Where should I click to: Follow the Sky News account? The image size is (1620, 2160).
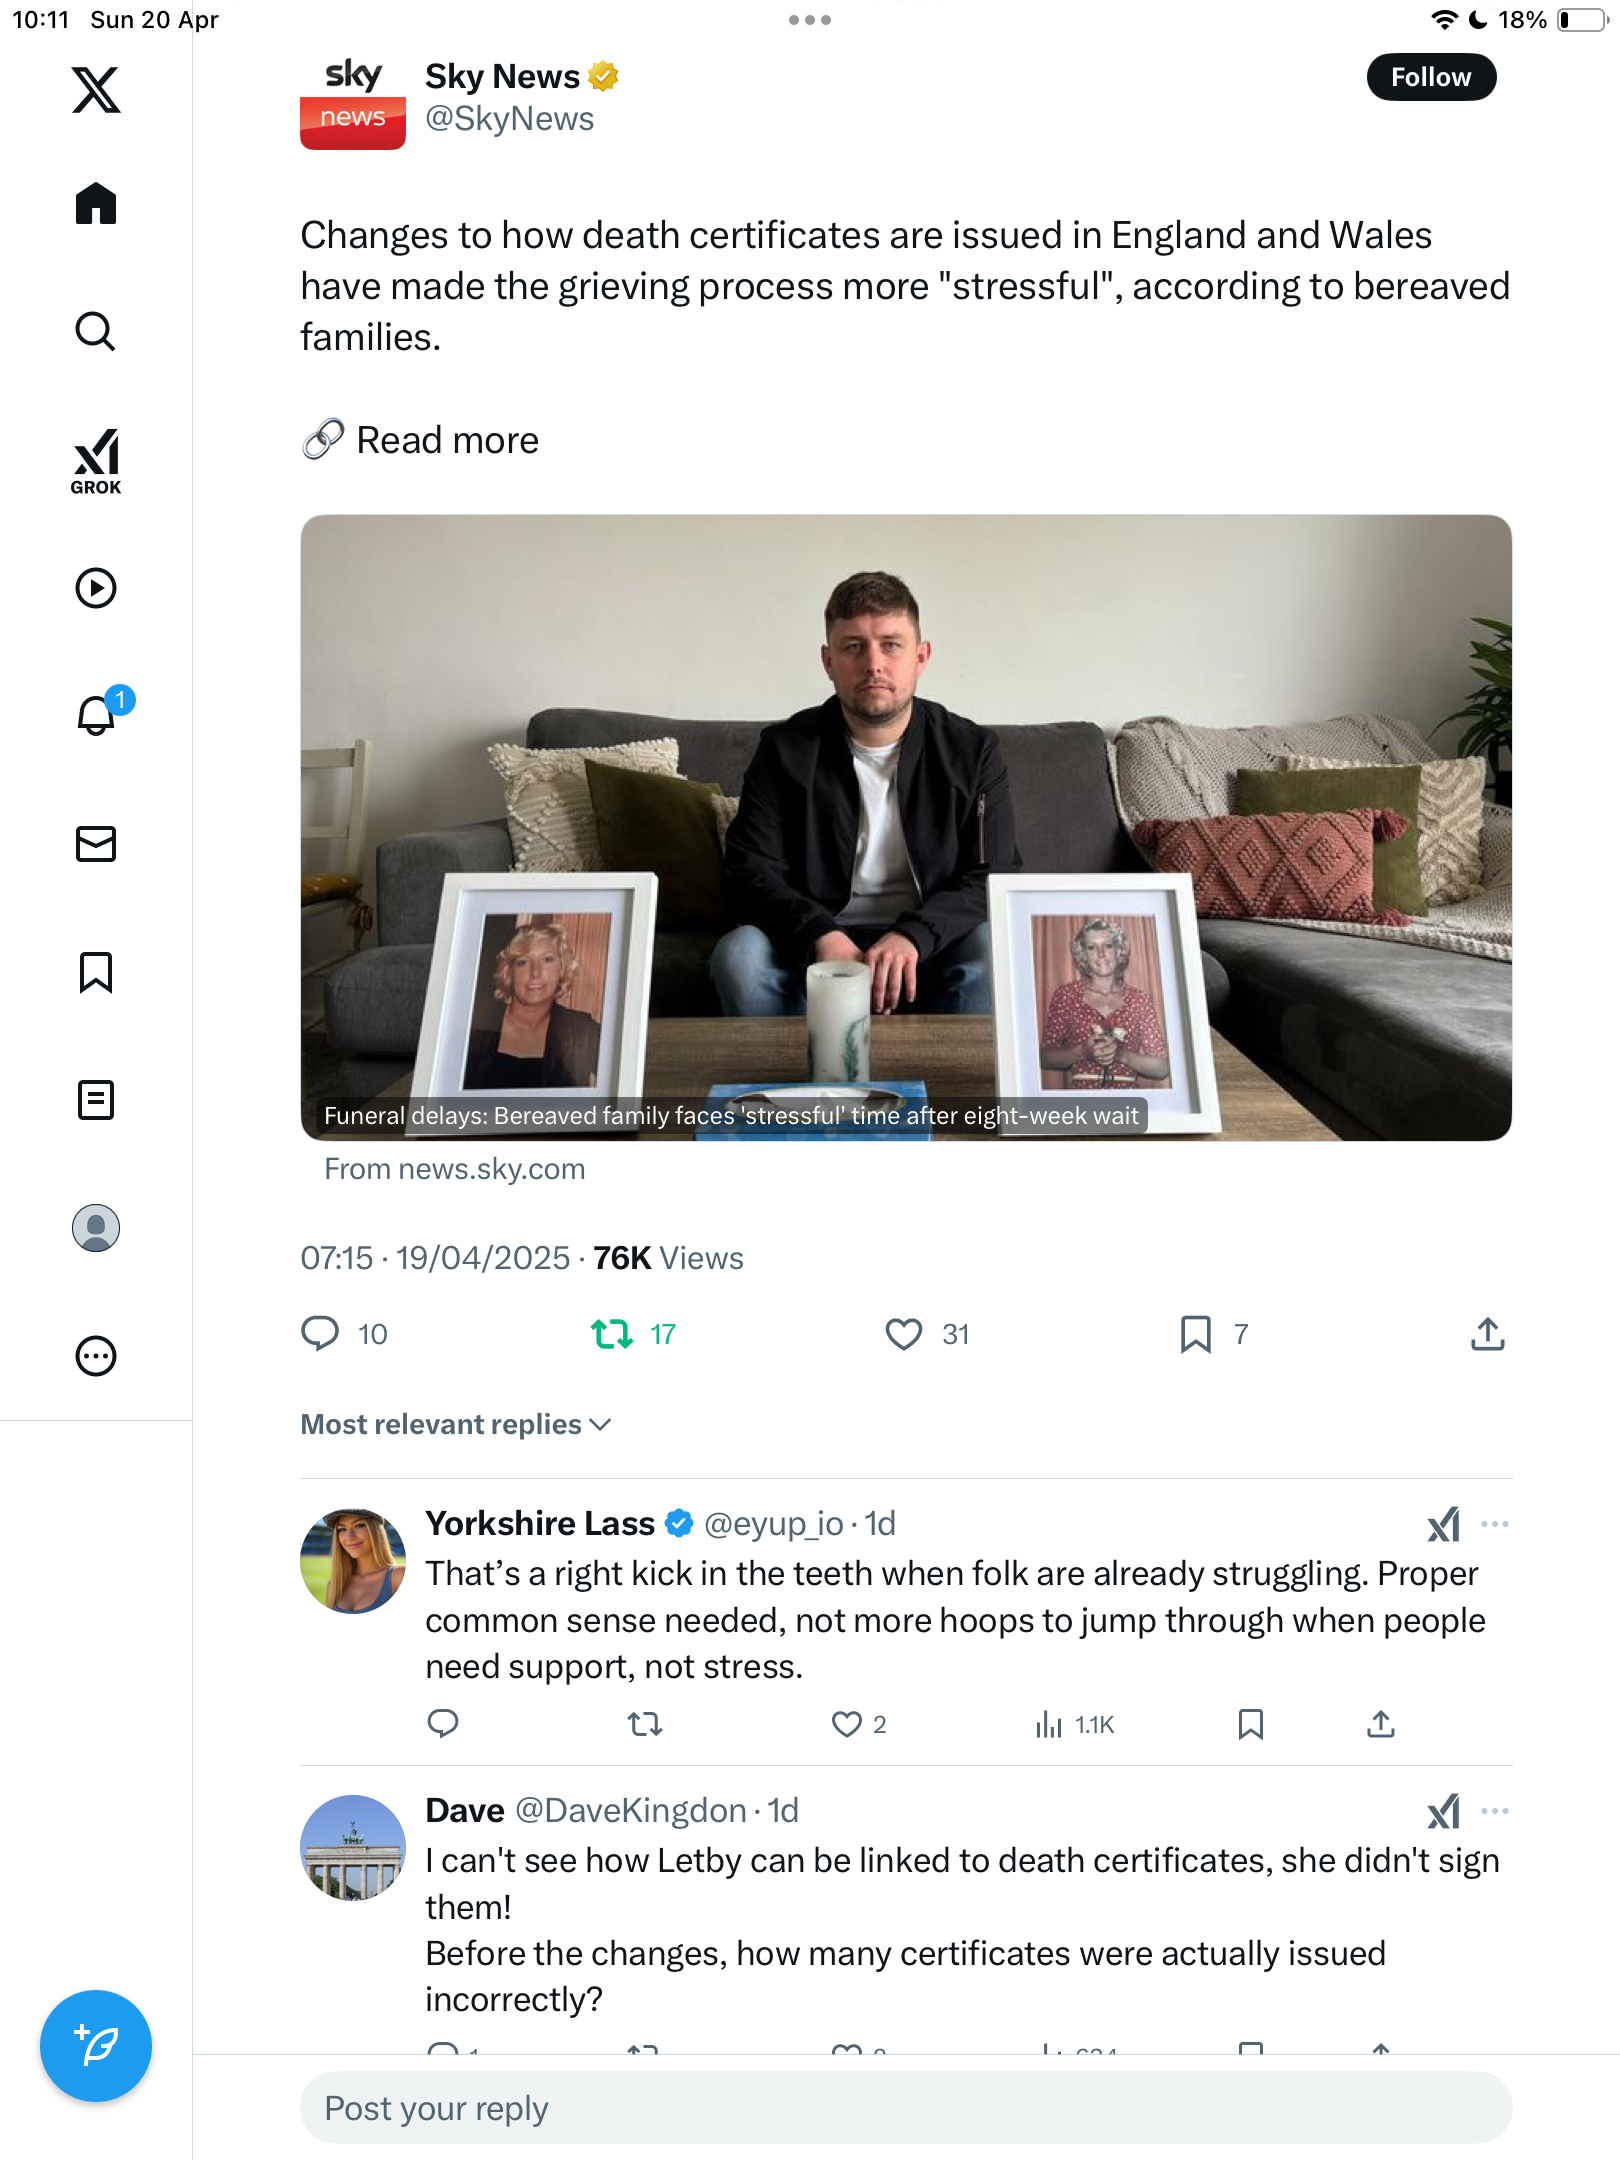pos(1431,77)
